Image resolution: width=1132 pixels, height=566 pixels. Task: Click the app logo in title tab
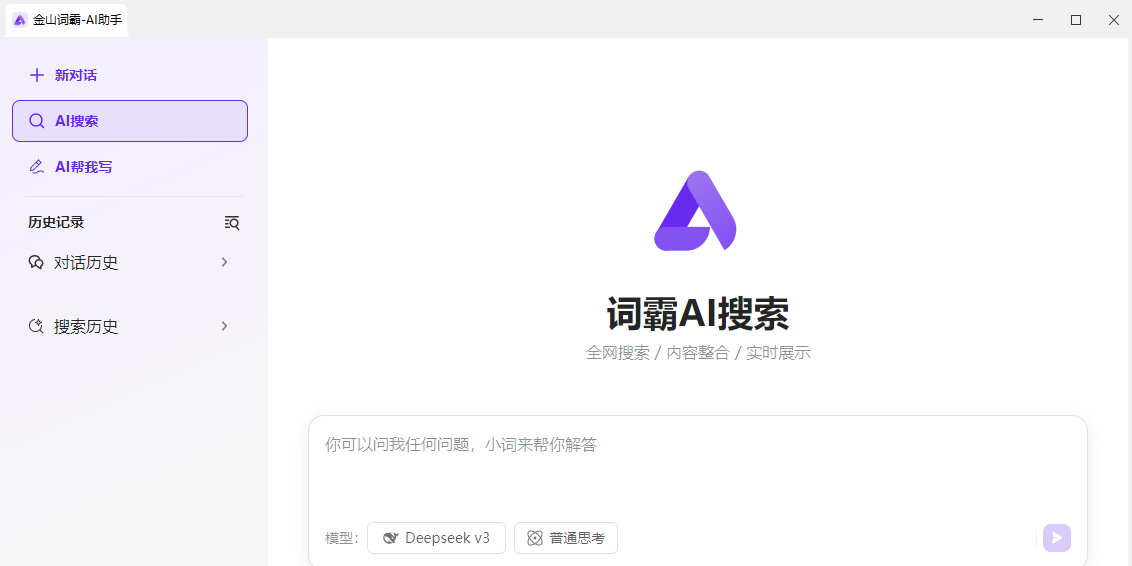pyautogui.click(x=20, y=20)
